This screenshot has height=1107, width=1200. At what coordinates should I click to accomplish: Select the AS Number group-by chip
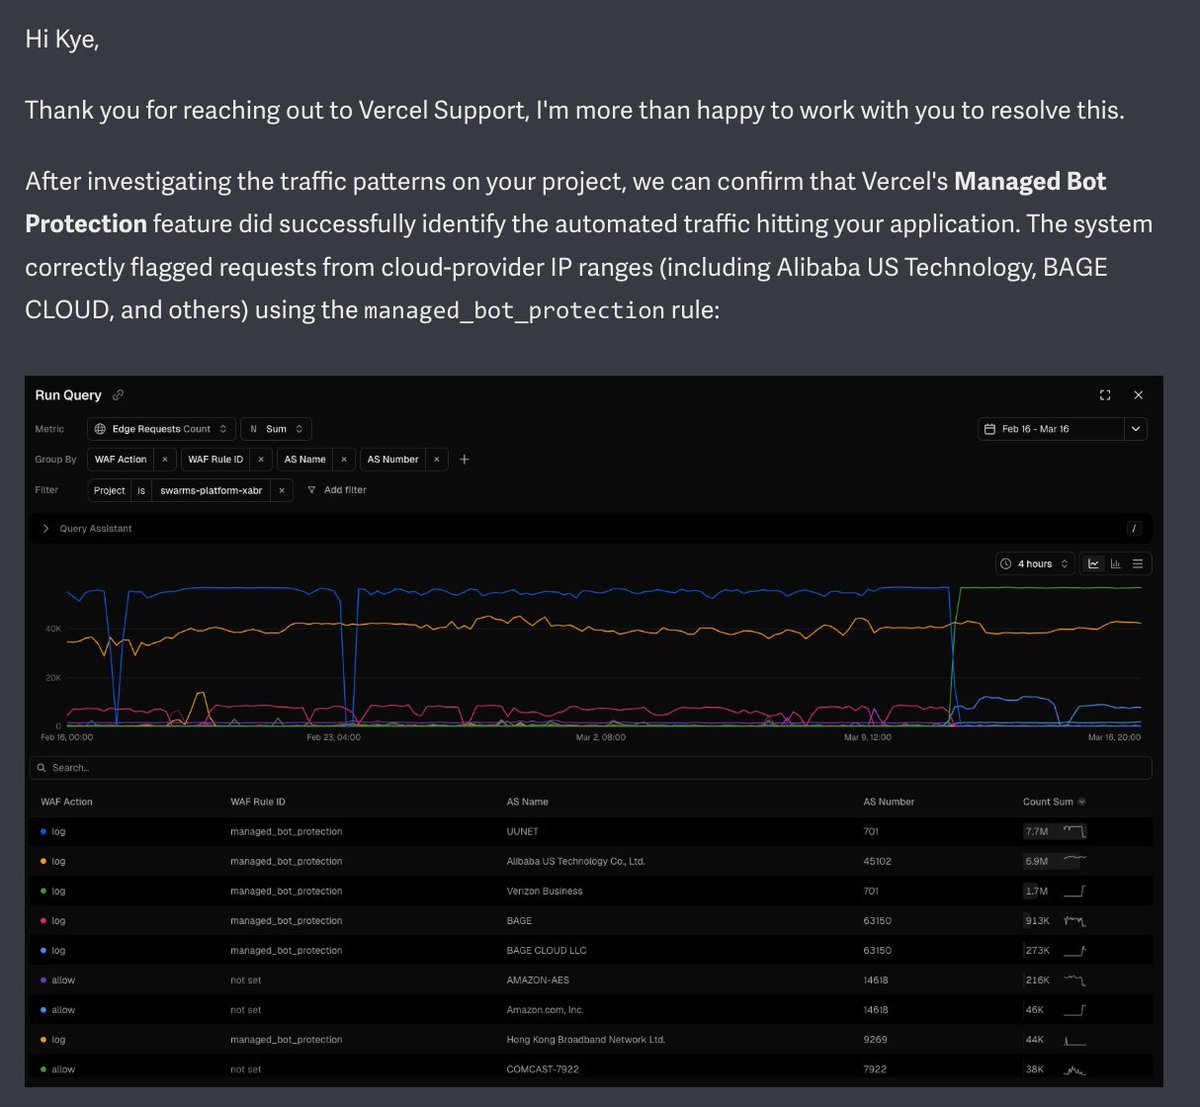[393, 460]
